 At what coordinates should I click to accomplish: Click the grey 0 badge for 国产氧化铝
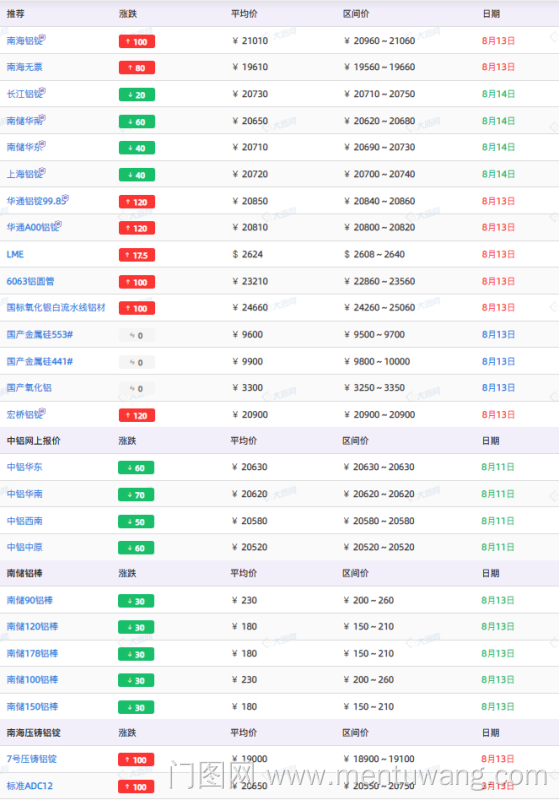[x=137, y=389]
